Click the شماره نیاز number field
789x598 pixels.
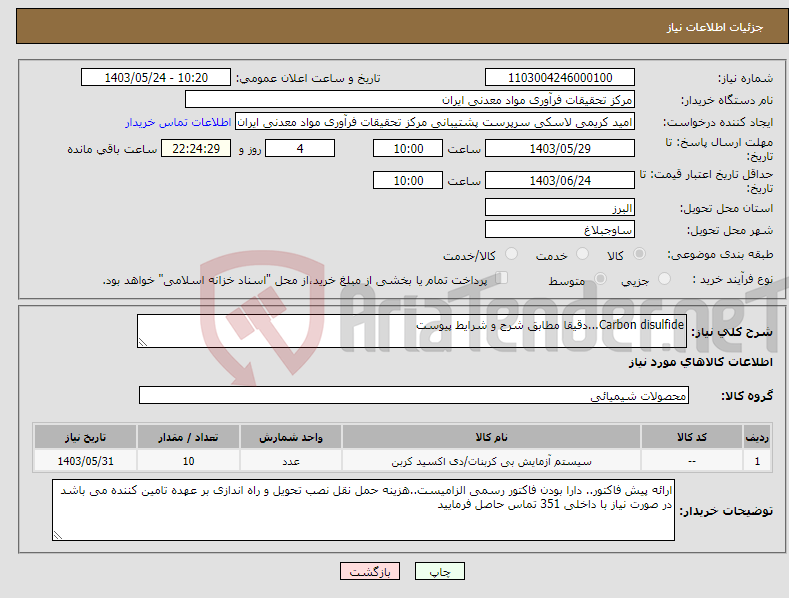tap(560, 78)
